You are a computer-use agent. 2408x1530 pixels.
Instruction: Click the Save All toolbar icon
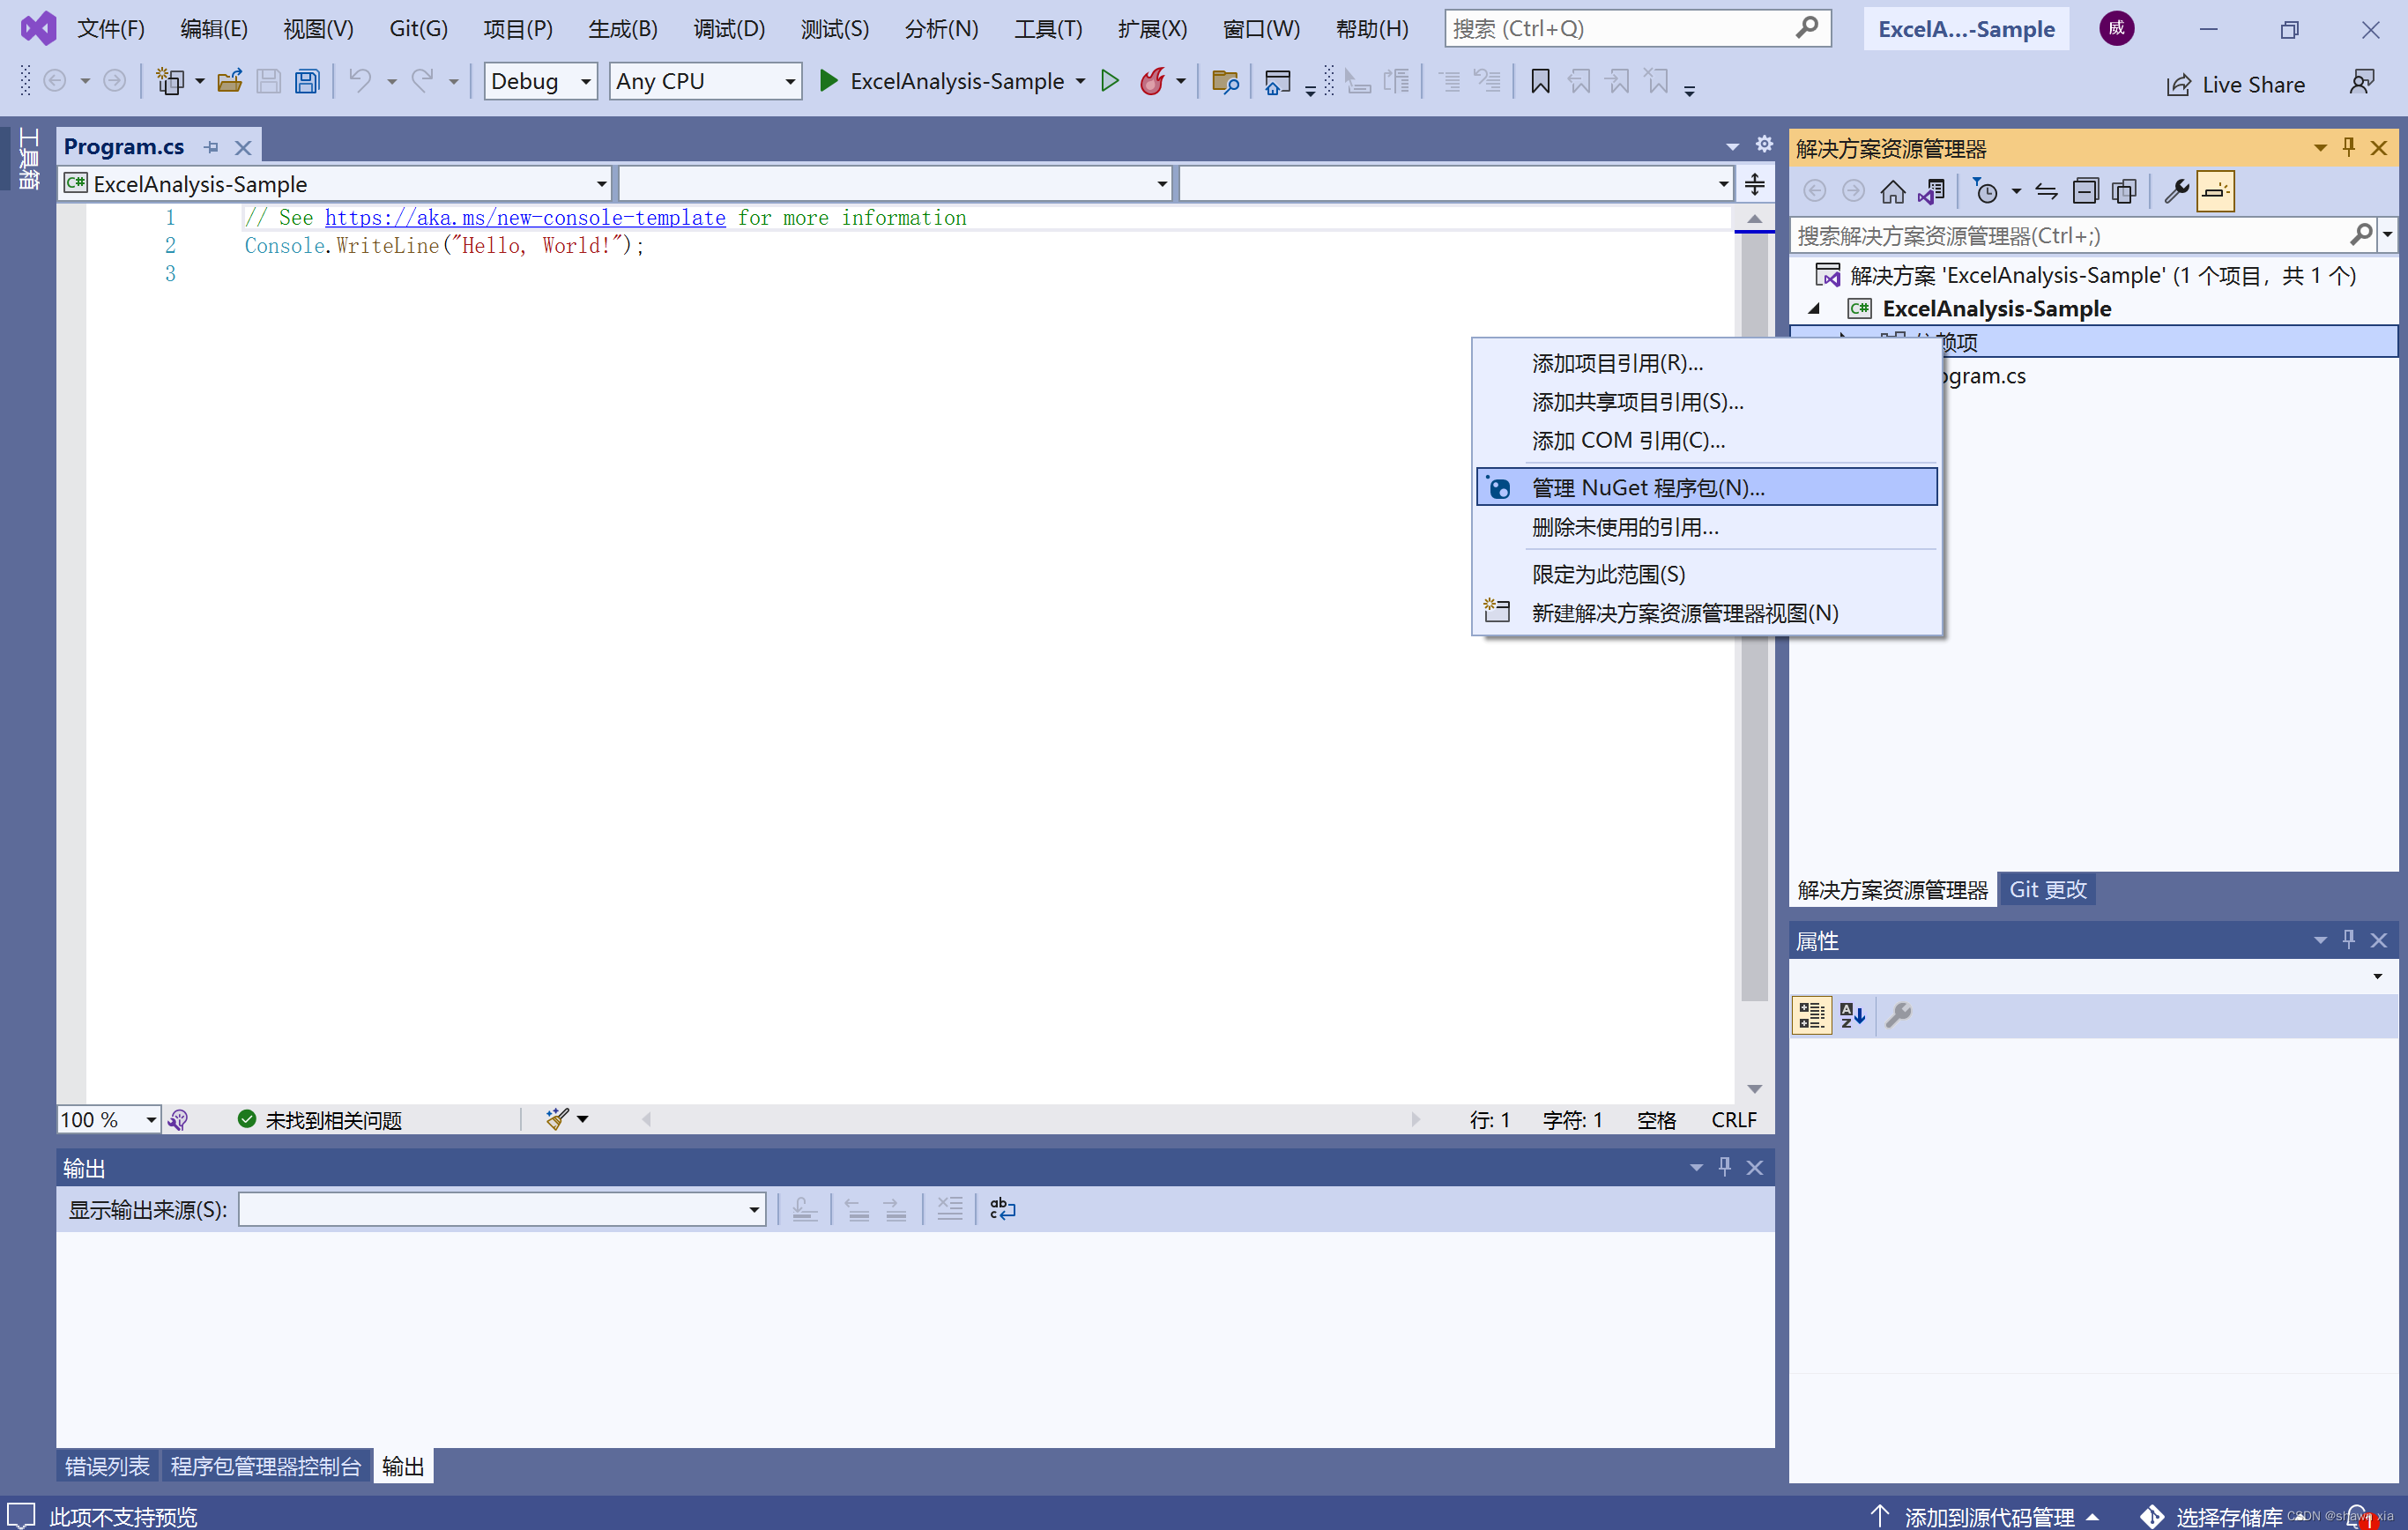click(307, 81)
